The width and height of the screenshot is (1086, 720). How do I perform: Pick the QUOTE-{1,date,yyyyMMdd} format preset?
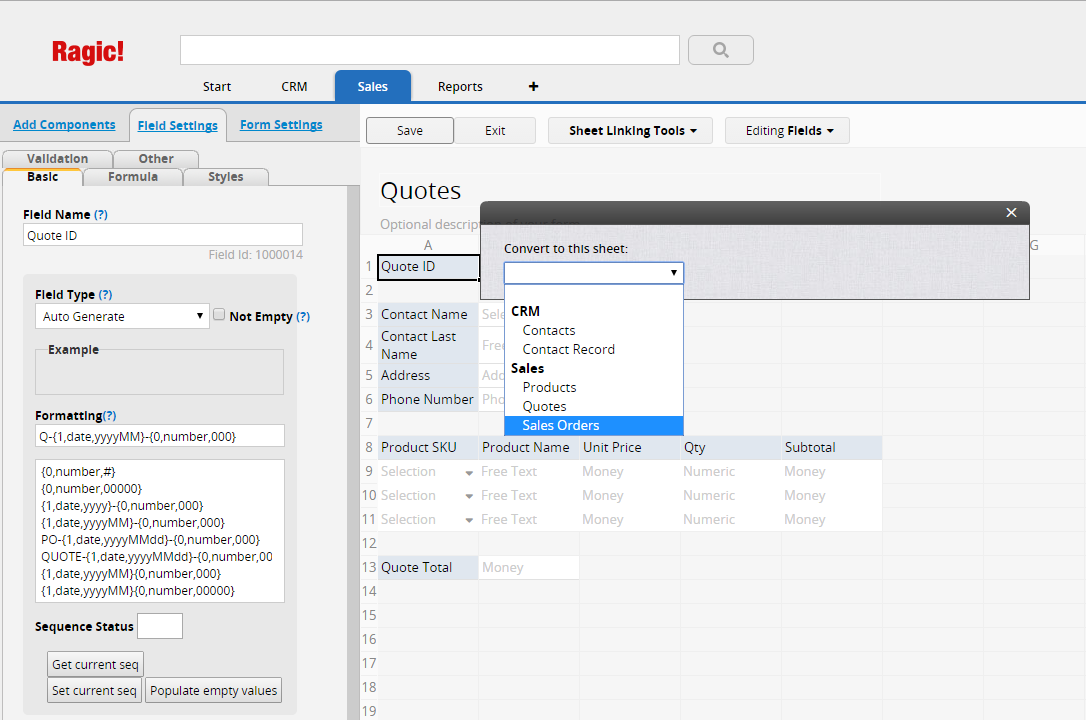157,557
